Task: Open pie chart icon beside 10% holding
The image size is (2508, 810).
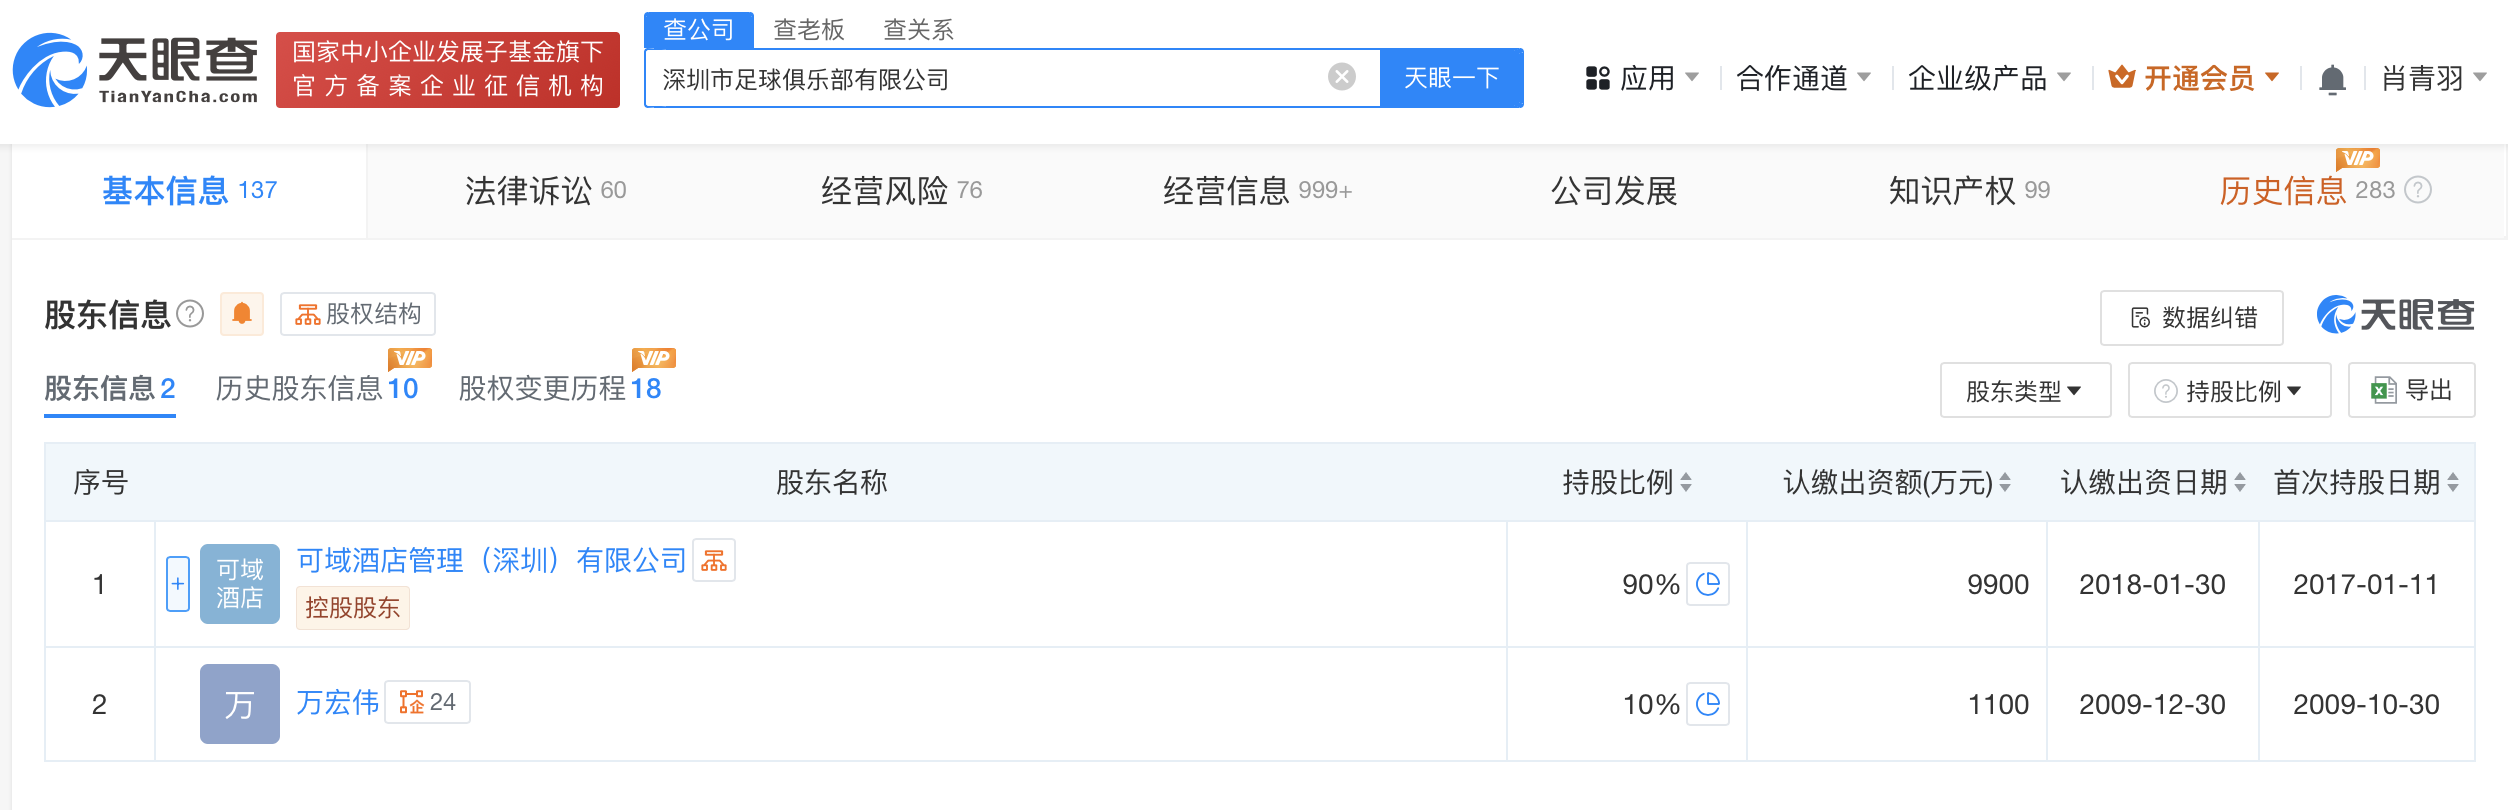Action: tap(1708, 704)
